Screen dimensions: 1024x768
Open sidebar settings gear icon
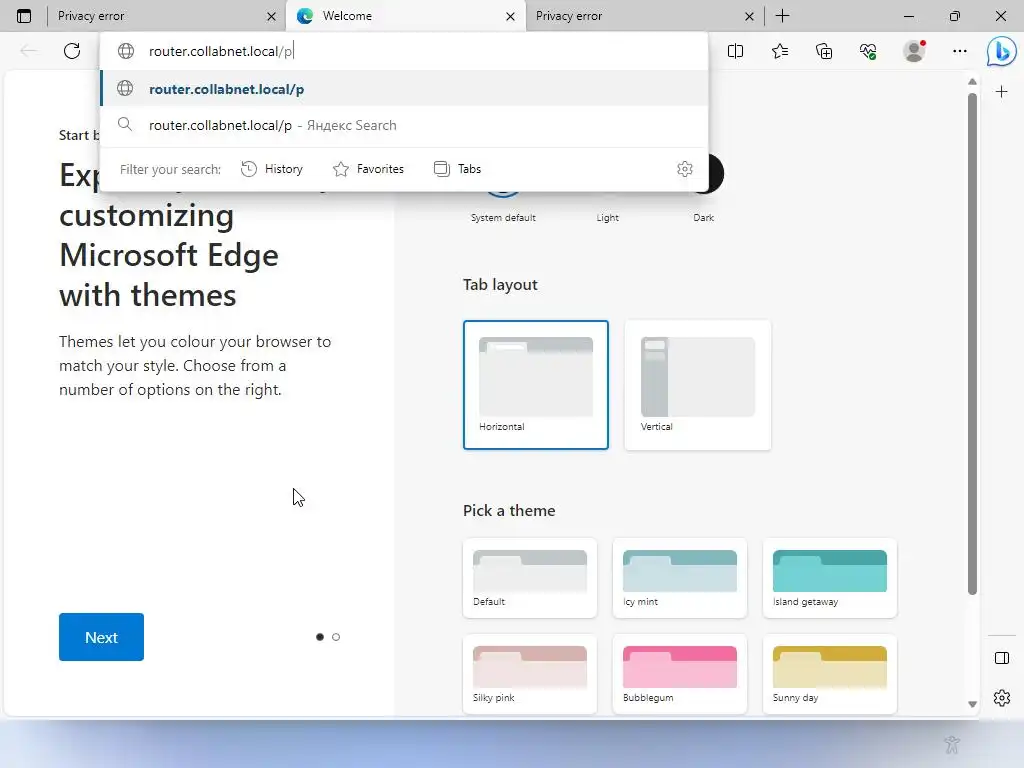tap(1002, 698)
